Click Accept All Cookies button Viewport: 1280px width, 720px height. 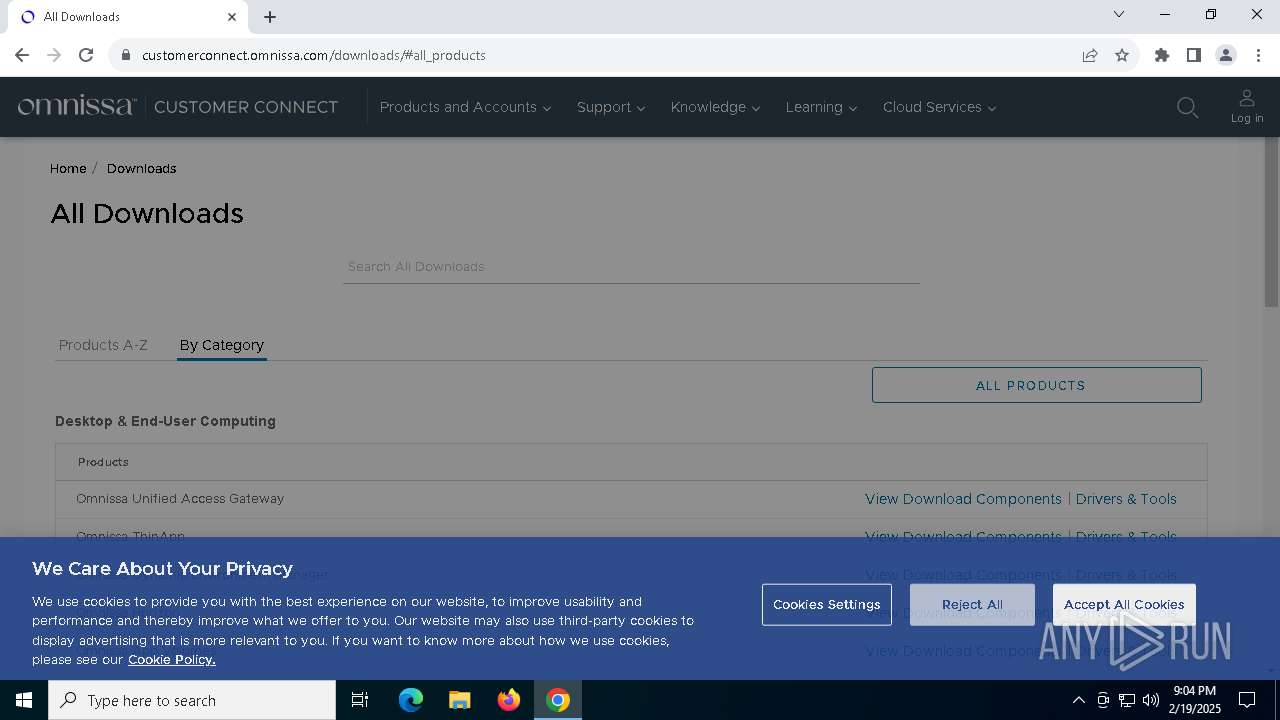[x=1124, y=605]
